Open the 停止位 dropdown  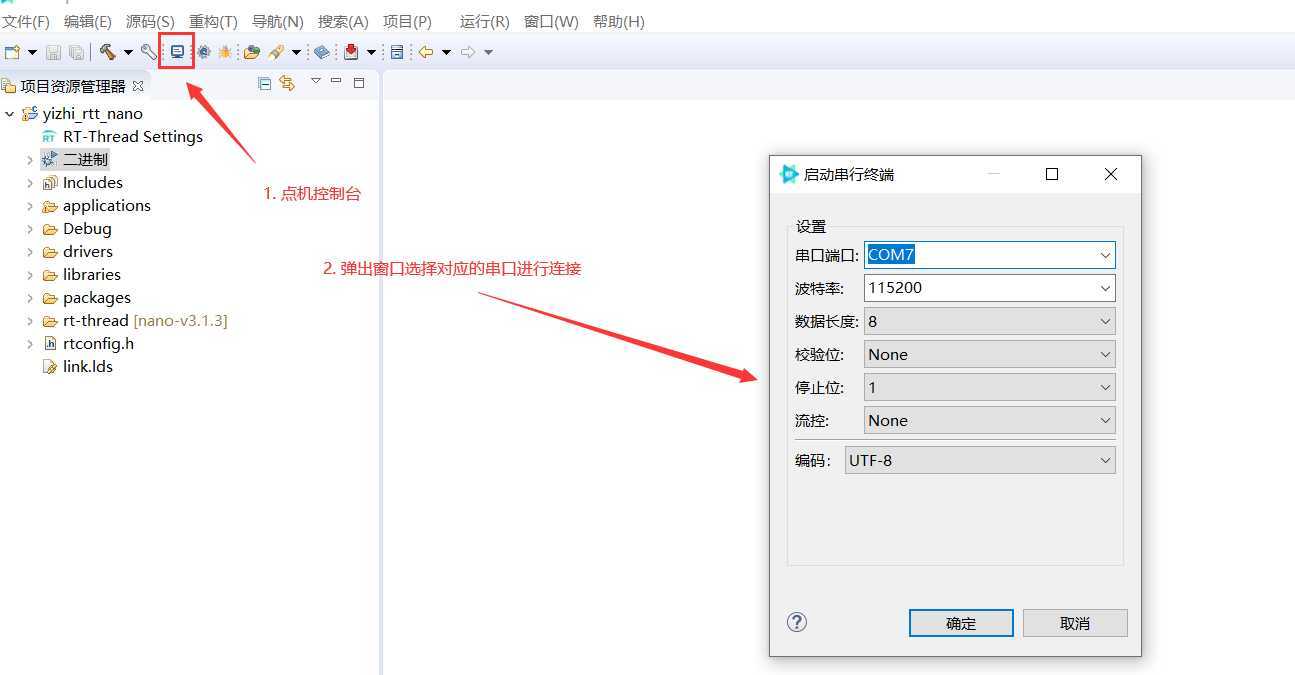[x=990, y=387]
